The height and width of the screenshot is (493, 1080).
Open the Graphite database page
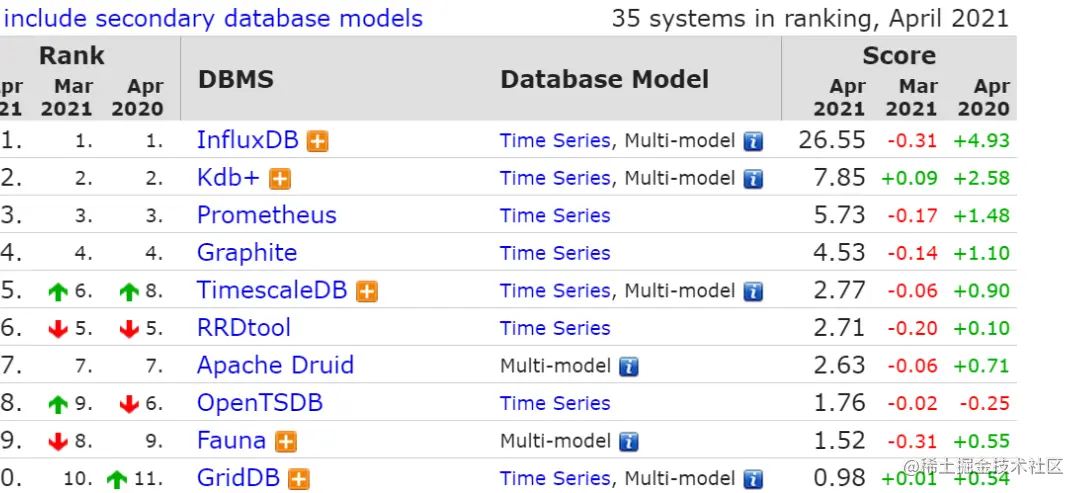[247, 253]
